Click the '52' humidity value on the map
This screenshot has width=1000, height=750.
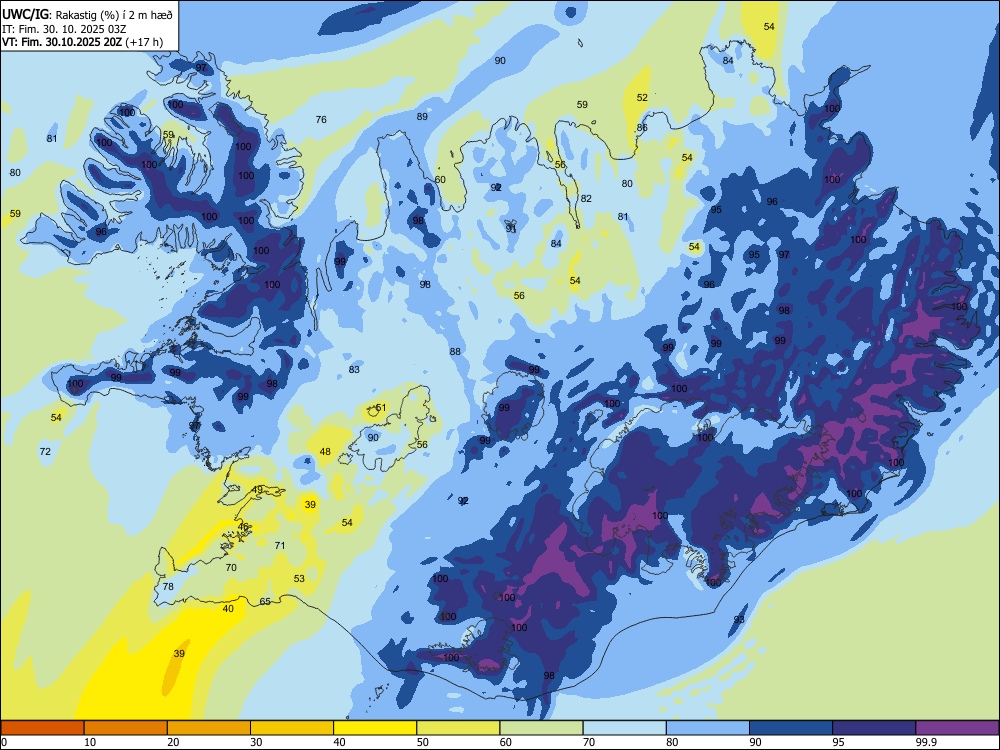642,98
